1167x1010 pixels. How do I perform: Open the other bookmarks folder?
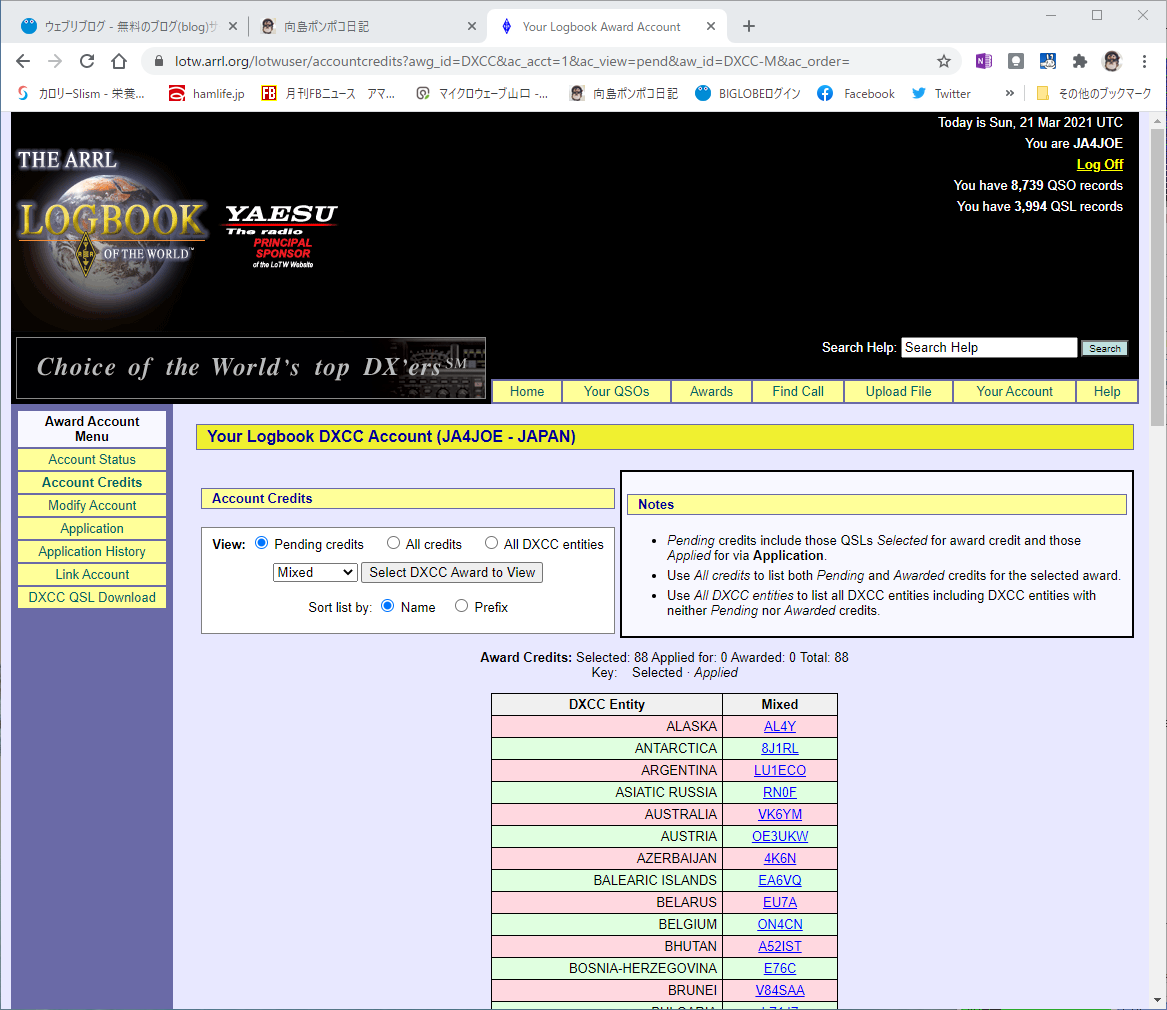1094,93
